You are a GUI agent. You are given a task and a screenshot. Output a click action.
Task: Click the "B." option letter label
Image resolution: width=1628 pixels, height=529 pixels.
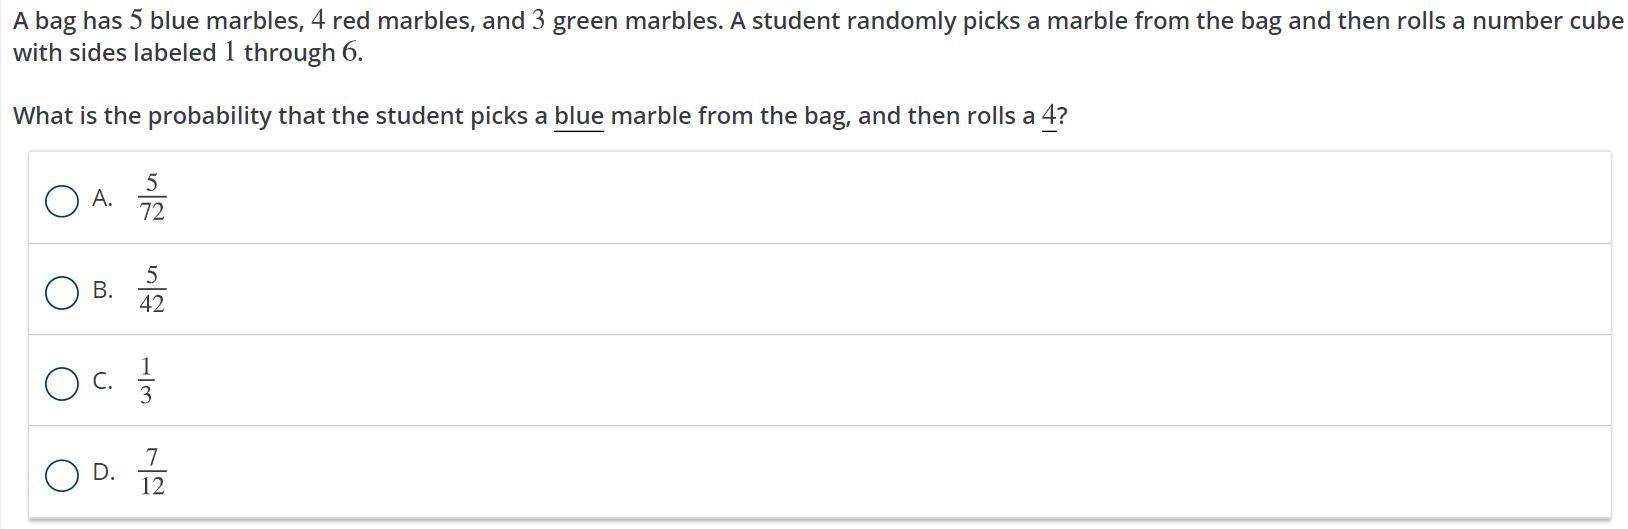tap(102, 290)
